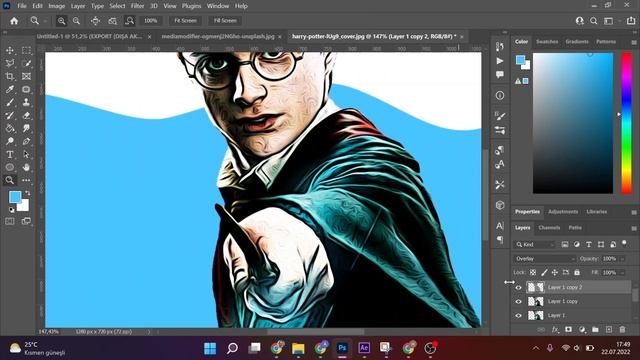This screenshot has height=360, width=640.
Task: Open the Opacity slider dropdown arrow
Action: coord(622,259)
